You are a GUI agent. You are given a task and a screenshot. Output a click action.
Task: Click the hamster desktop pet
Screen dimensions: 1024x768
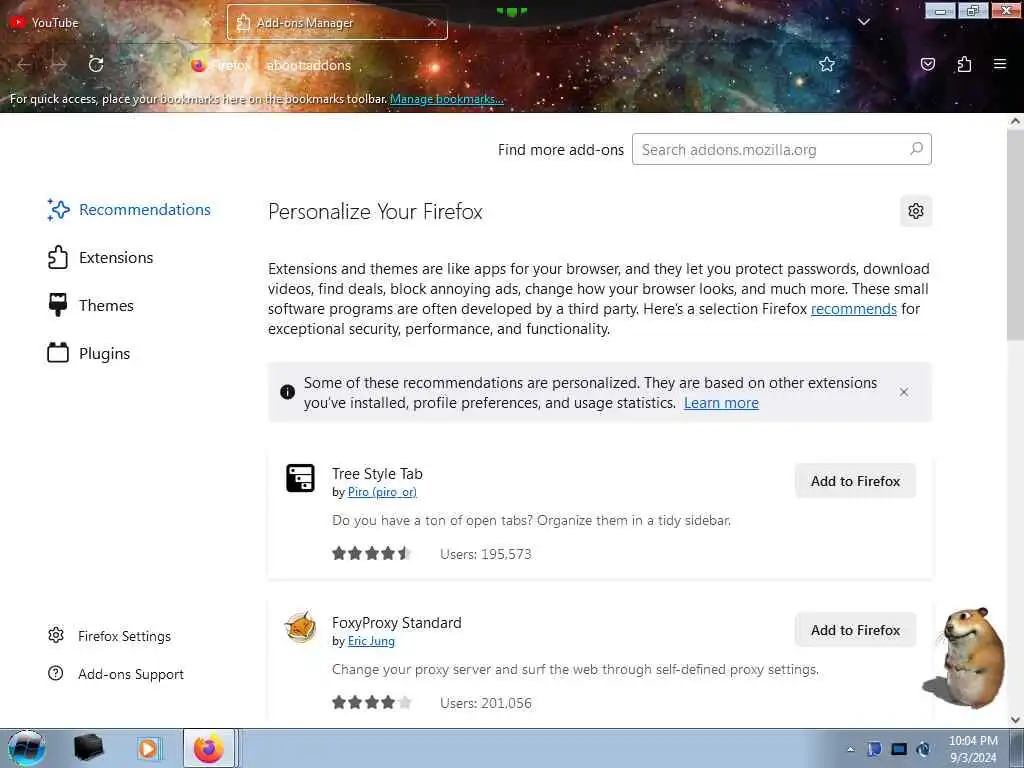(x=965, y=657)
